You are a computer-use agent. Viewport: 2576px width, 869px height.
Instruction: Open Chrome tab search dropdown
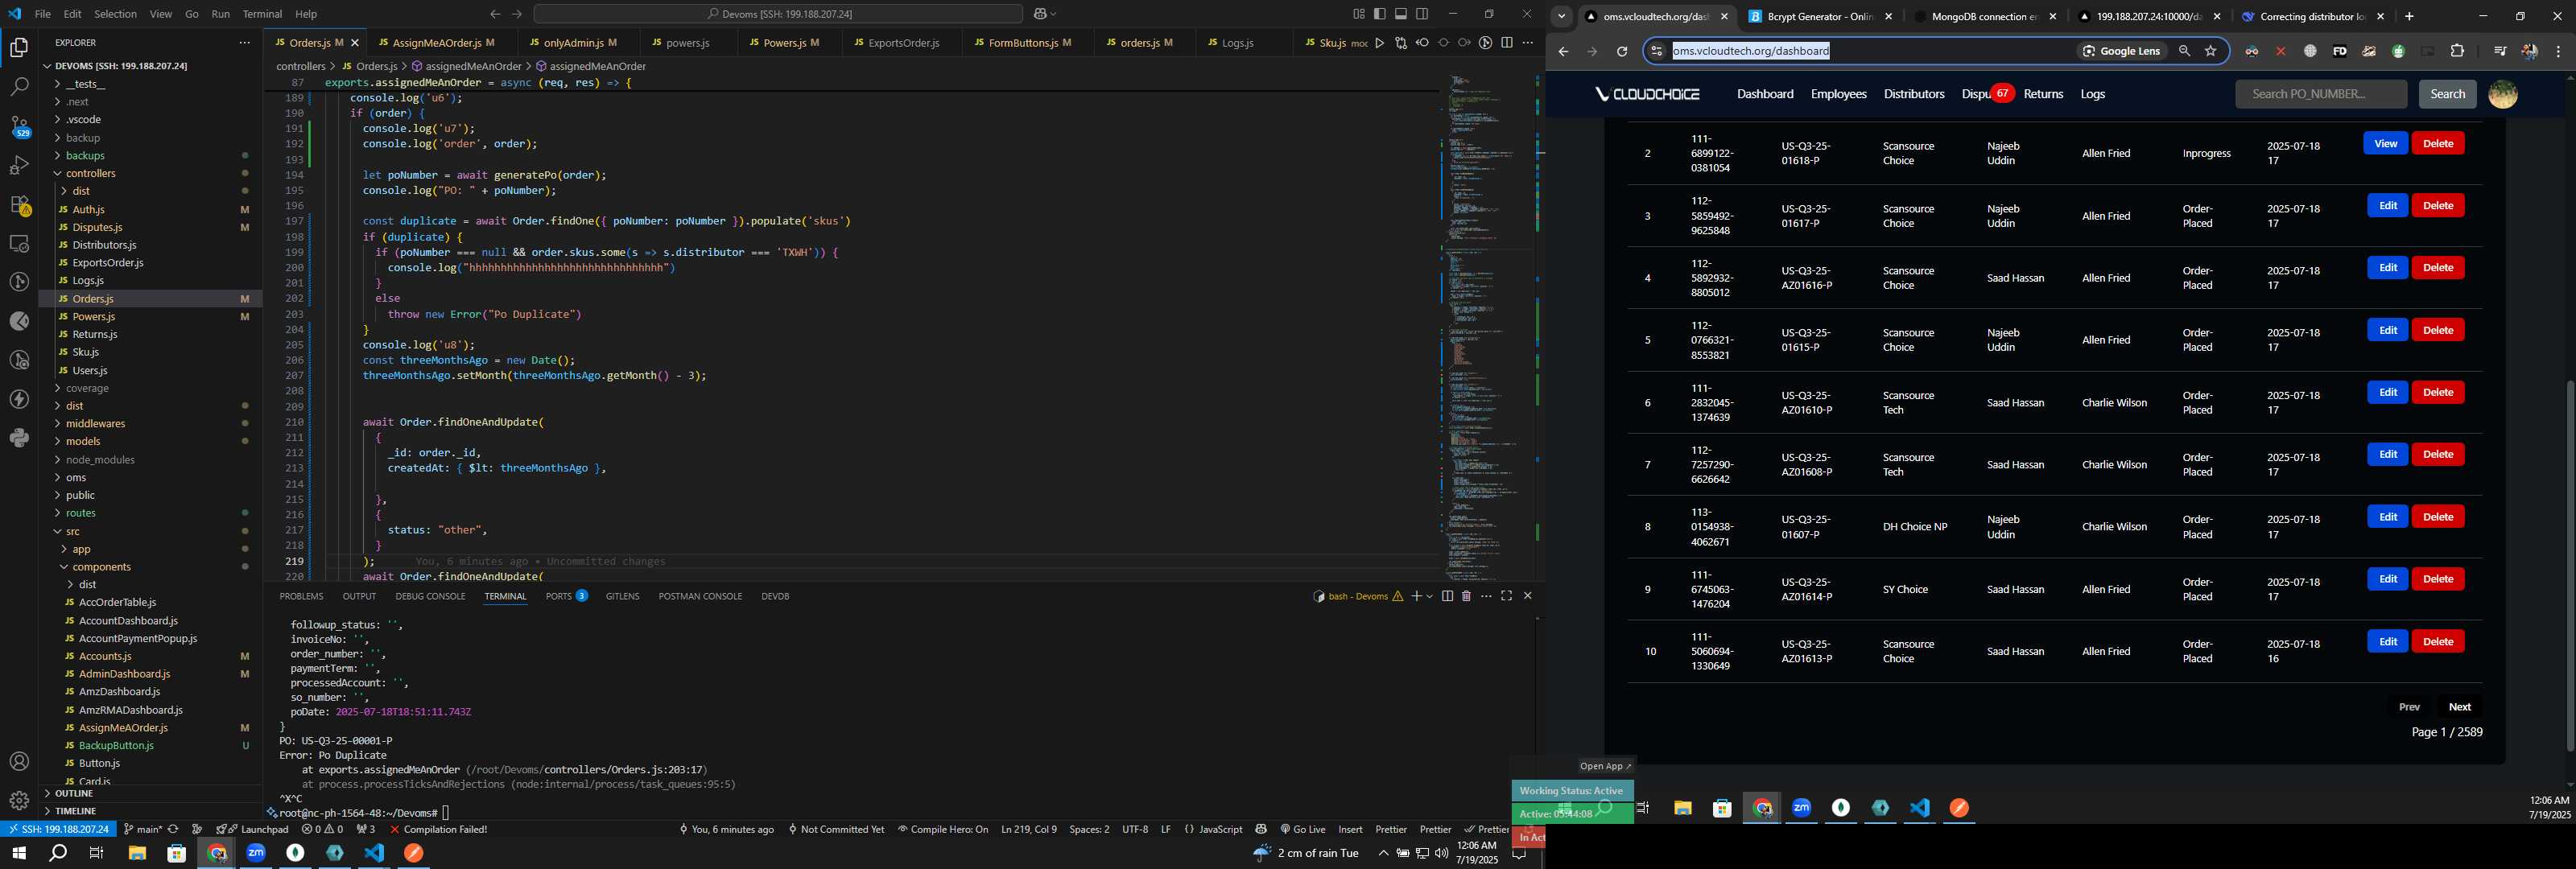[1561, 16]
